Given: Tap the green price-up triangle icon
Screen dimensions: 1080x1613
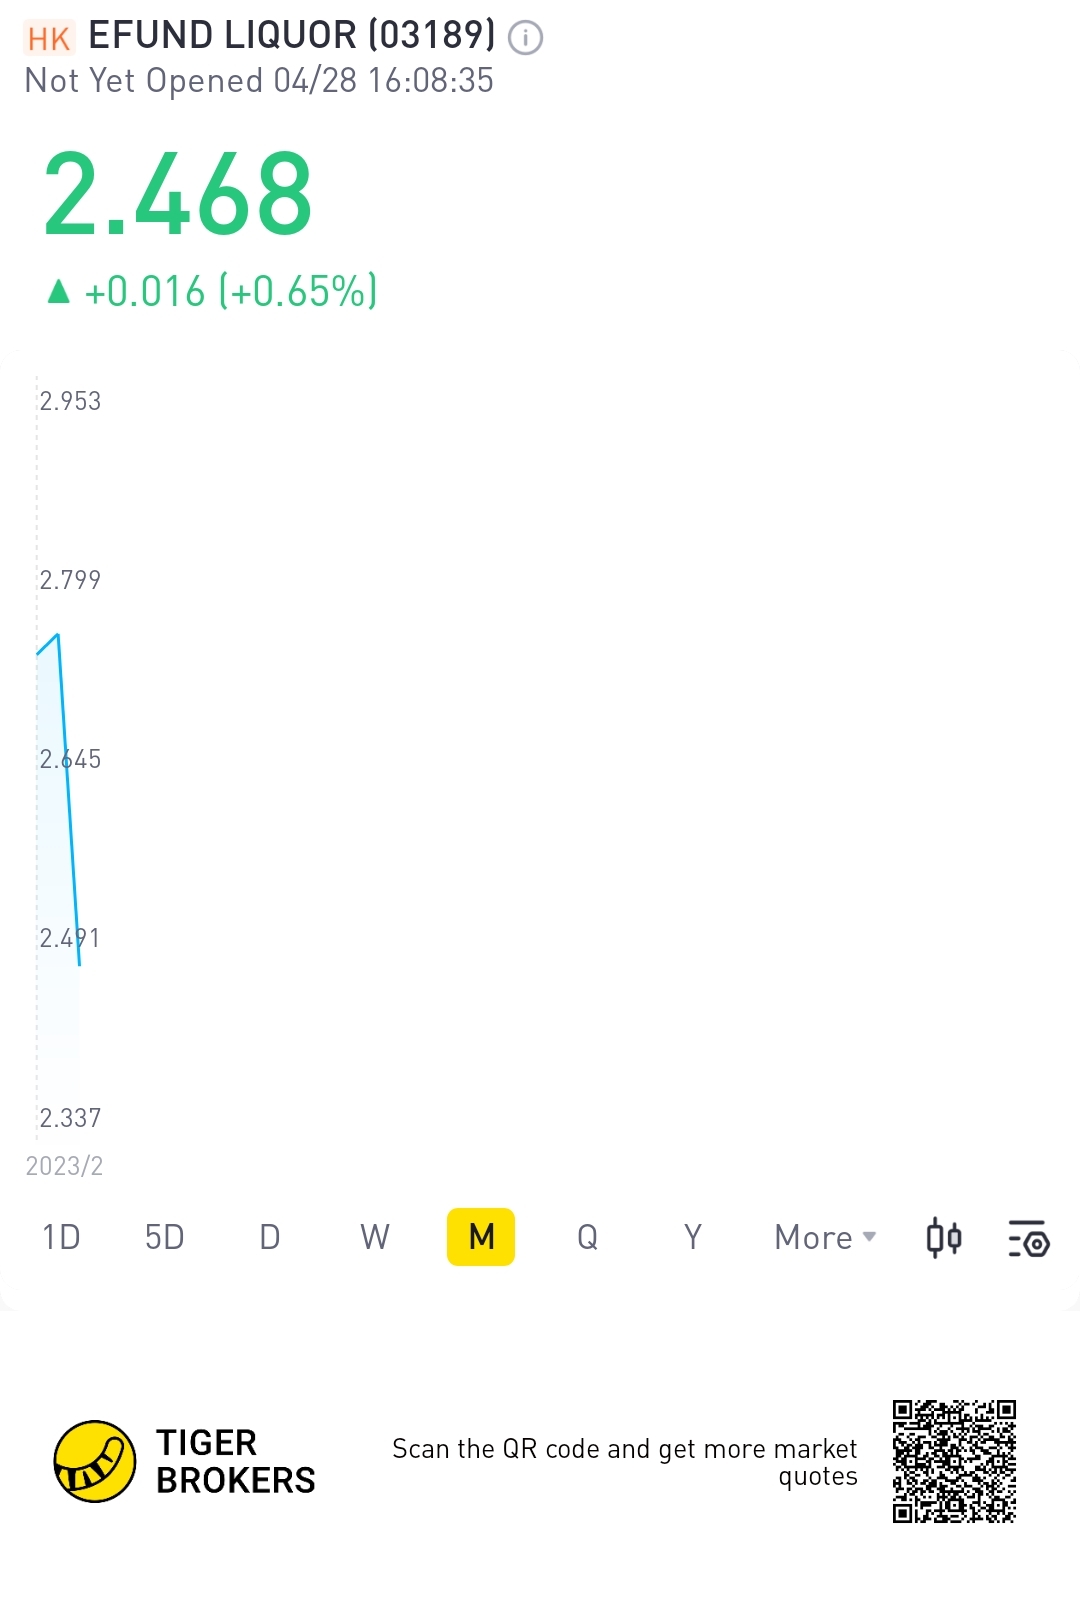Looking at the screenshot, I should click(x=59, y=291).
